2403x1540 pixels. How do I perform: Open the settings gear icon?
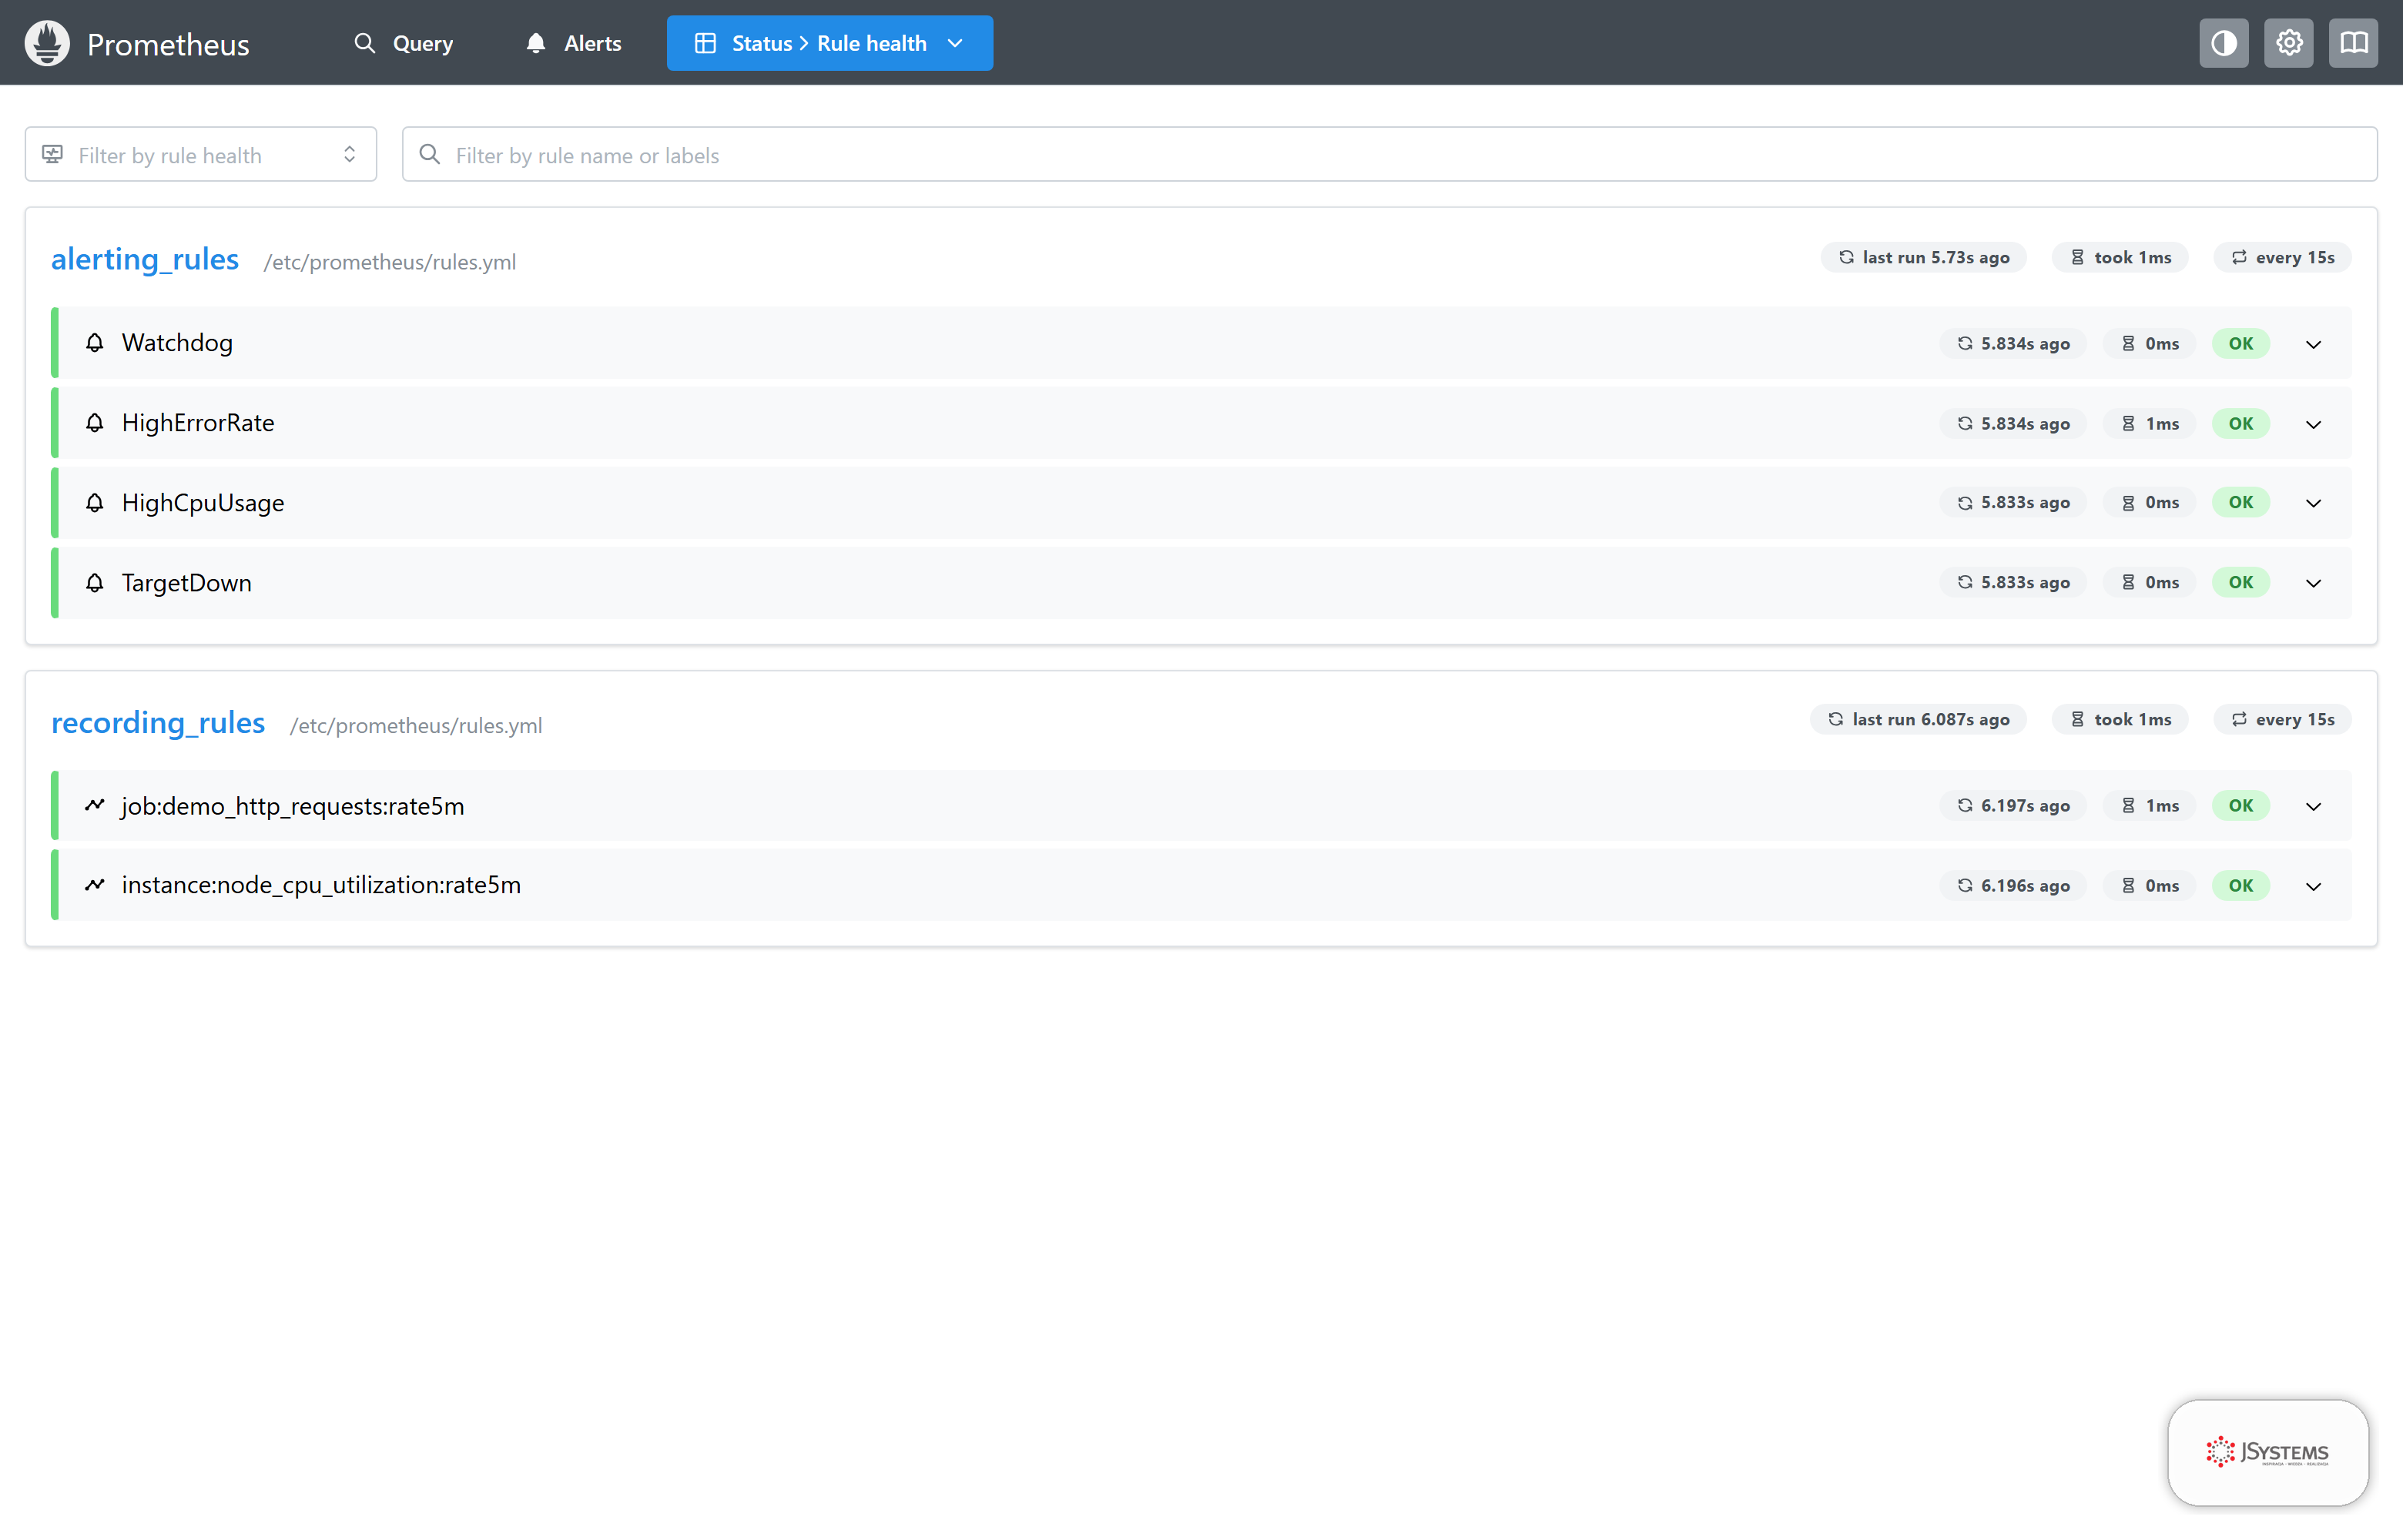(x=2289, y=43)
